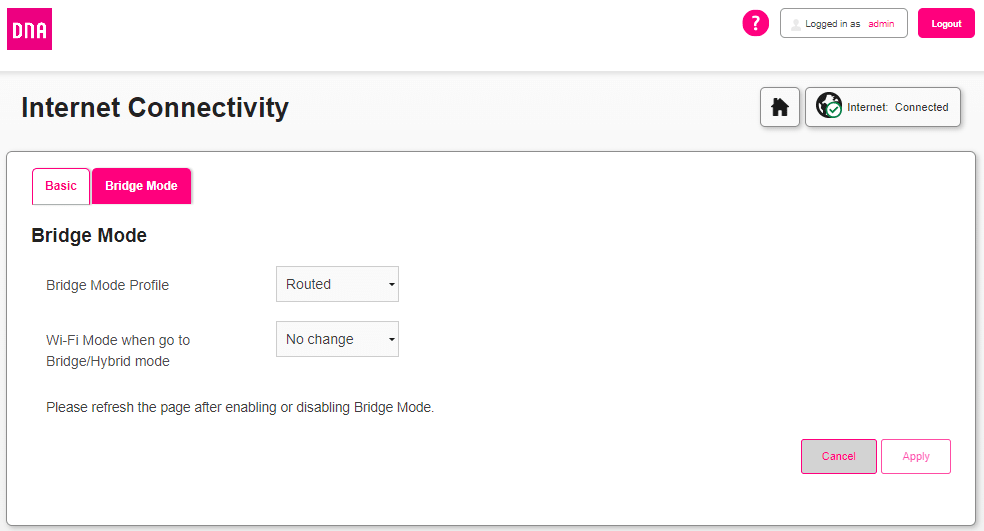984x531 pixels.
Task: Expand the Wi-Fi Mode No change dropdown
Action: (x=337, y=339)
